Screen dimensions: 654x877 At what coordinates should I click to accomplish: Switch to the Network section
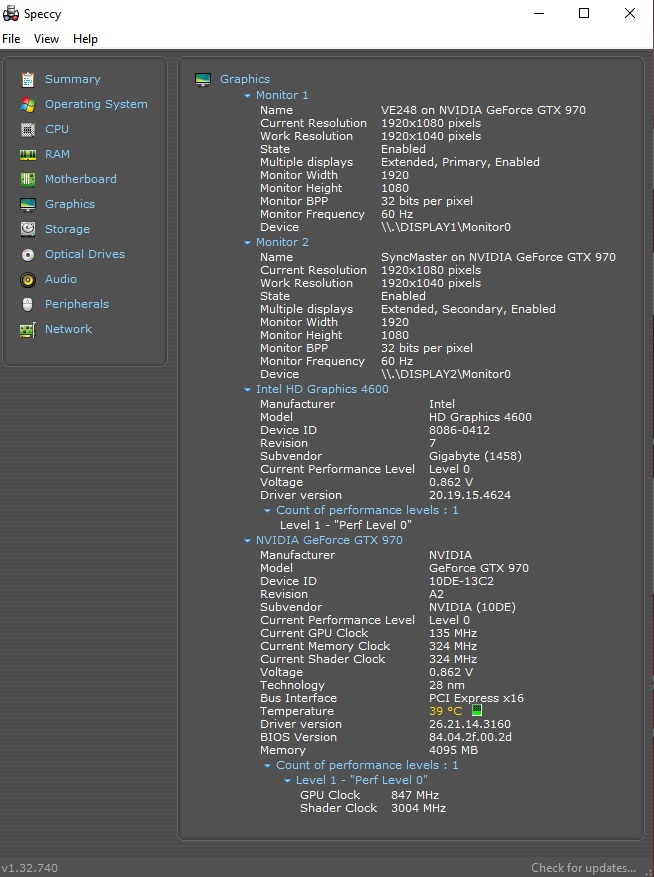click(x=68, y=329)
